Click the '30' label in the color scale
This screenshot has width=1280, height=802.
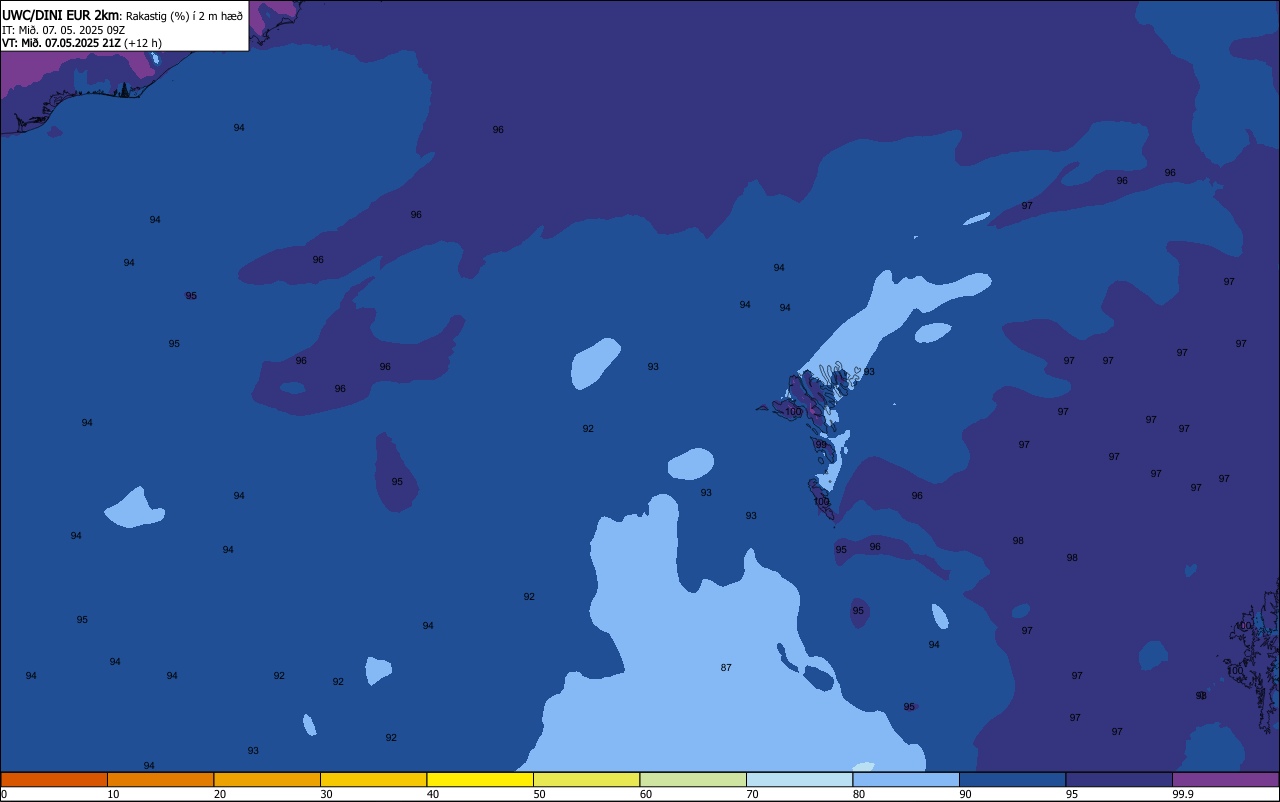click(326, 794)
